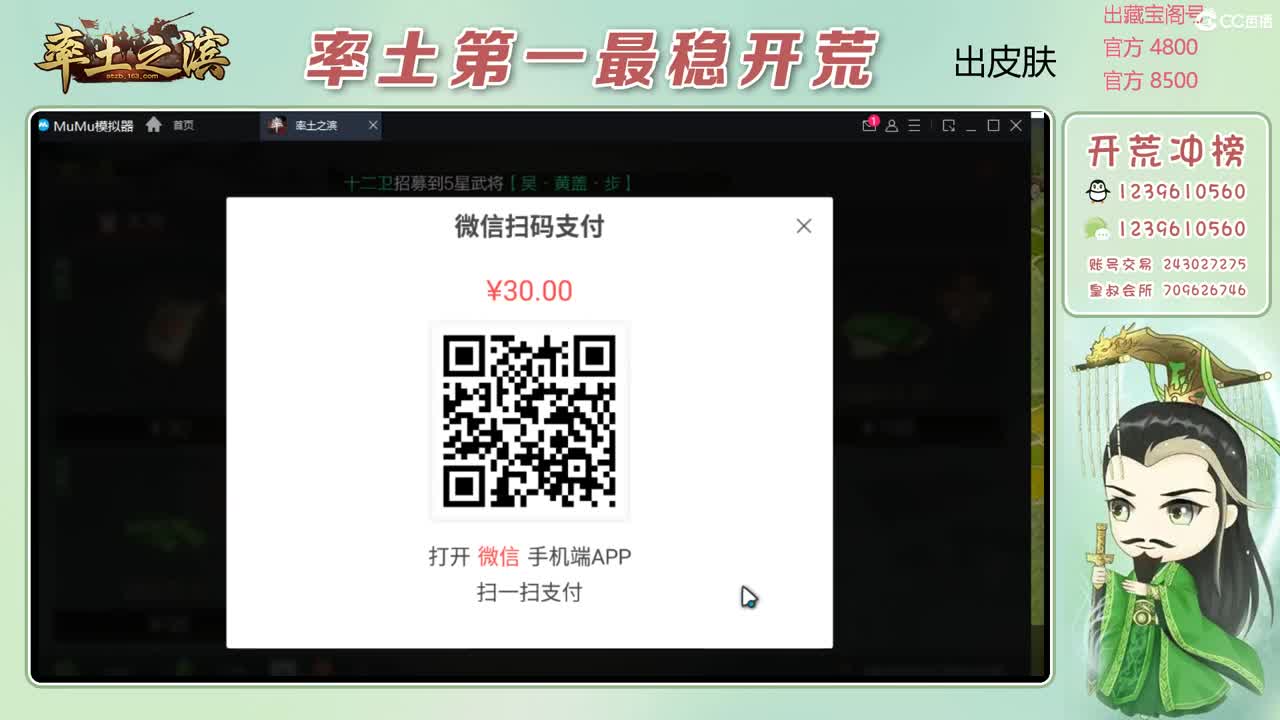1280x720 pixels.
Task: Click the 官方 8500 text
Action: pyautogui.click(x=1150, y=80)
